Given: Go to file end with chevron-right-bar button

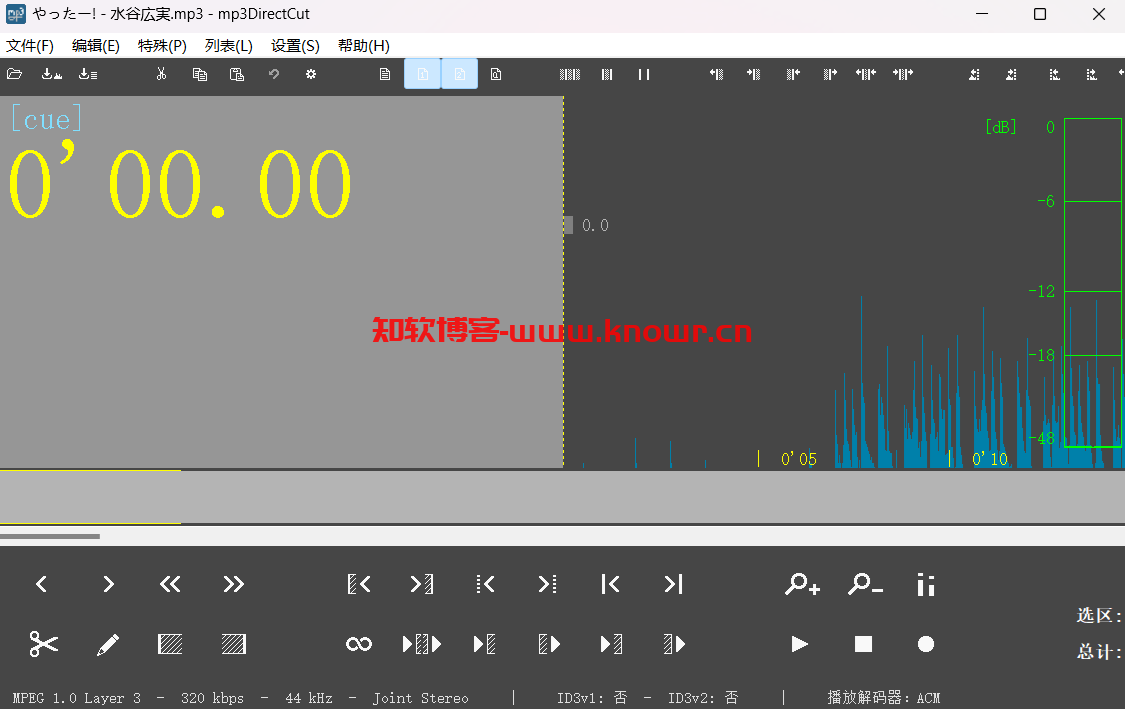Looking at the screenshot, I should coord(674,584).
